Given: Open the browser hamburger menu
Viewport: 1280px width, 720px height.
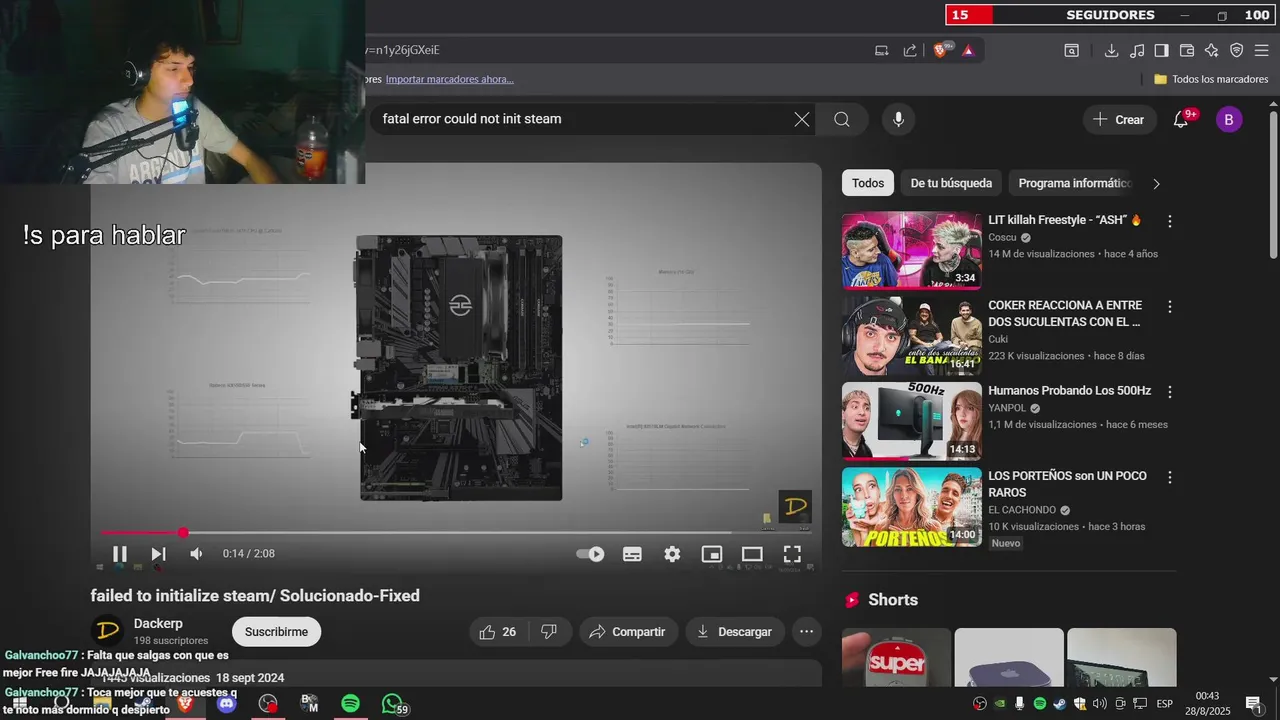Looking at the screenshot, I should [x=1261, y=50].
